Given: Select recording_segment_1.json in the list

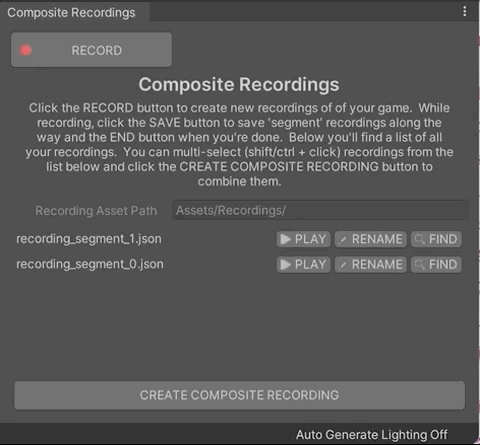Looking at the screenshot, I should pyautogui.click(x=89, y=239).
